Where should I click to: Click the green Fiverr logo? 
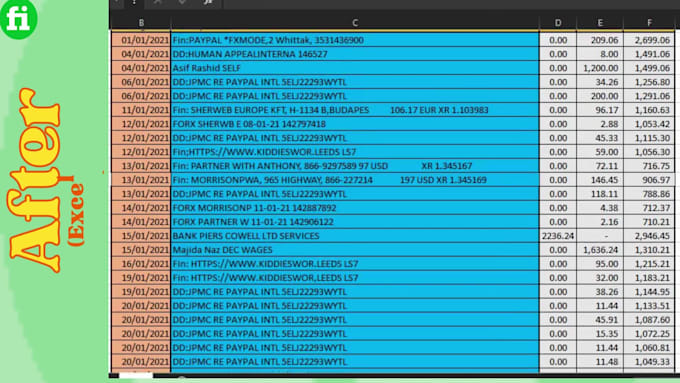[x=19, y=19]
